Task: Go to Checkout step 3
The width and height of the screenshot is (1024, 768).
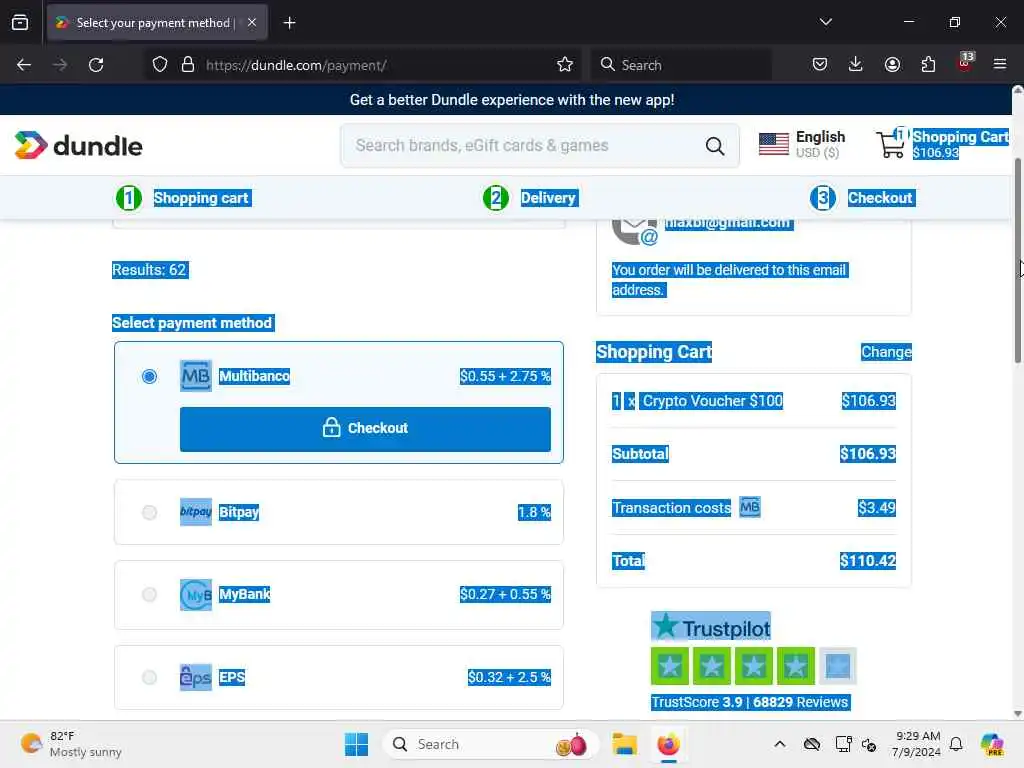Action: point(862,198)
